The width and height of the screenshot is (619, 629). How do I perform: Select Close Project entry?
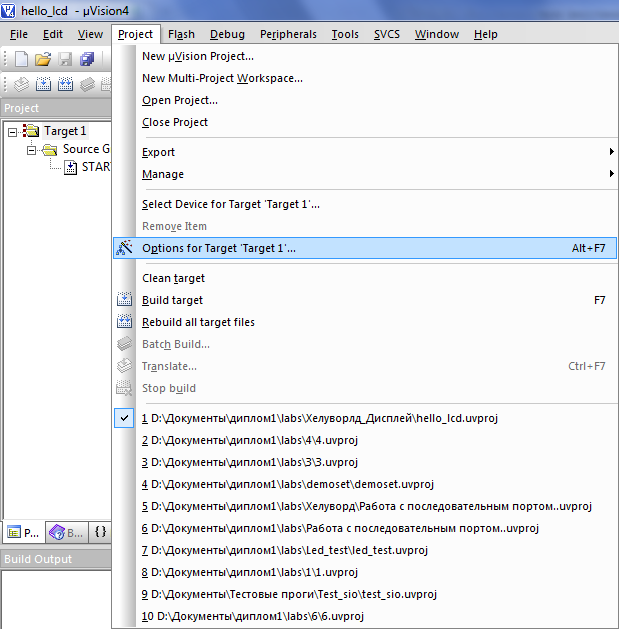pyautogui.click(x=365, y=122)
